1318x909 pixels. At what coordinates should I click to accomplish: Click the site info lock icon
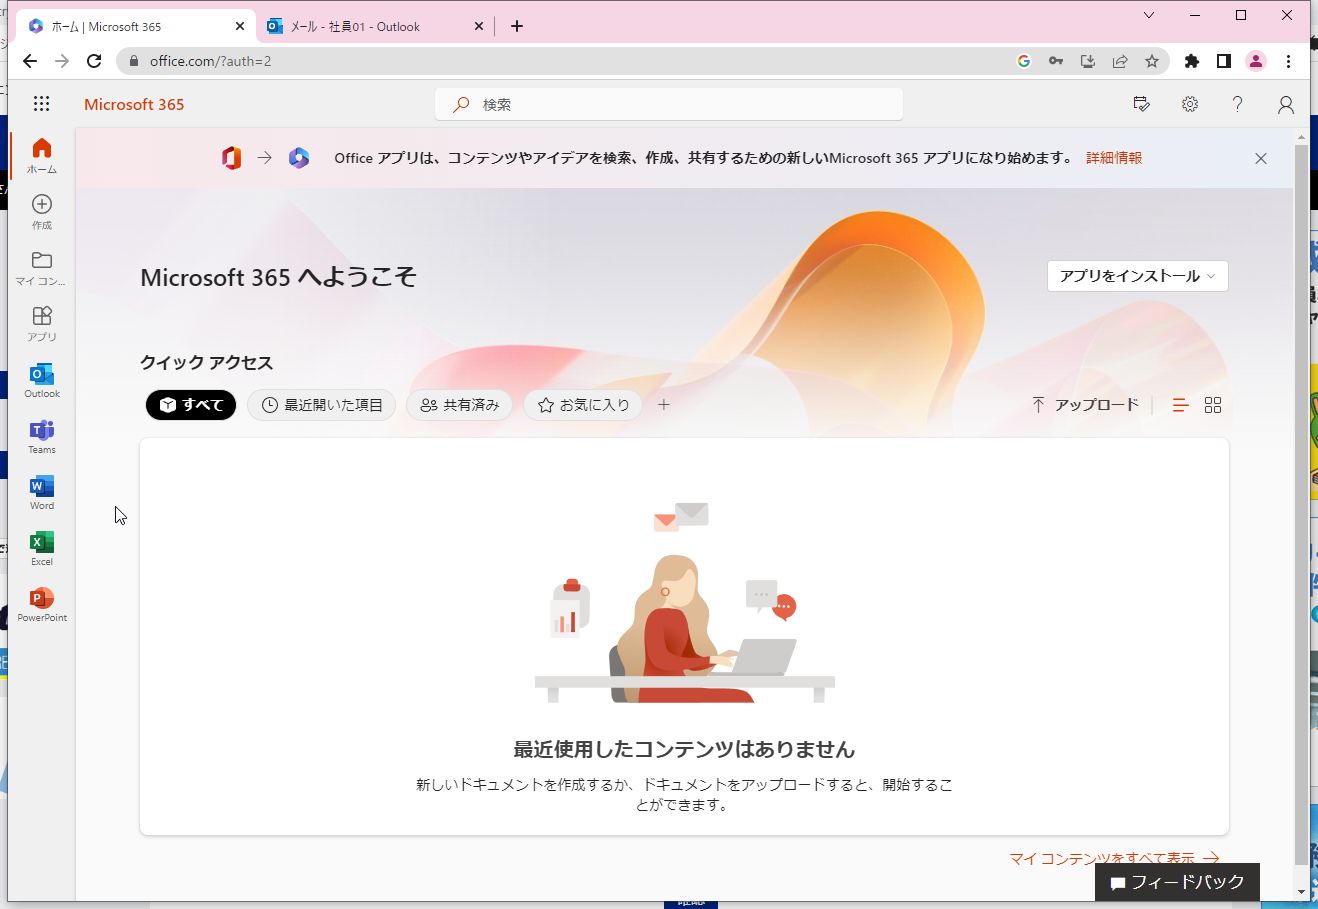134,61
